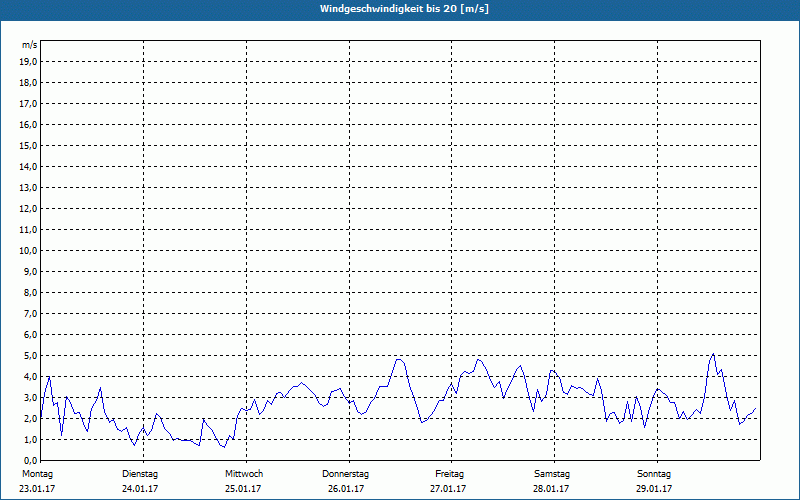Select the date 26.01.17
Screen dimensions: 800x500
[346, 489]
